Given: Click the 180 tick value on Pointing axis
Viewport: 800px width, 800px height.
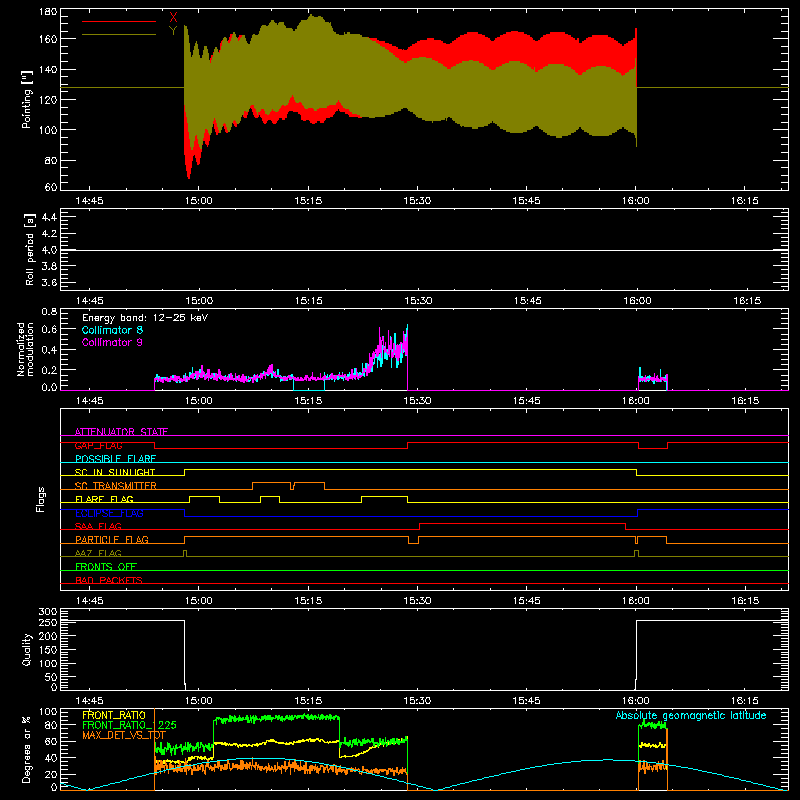Looking at the screenshot, I should click(x=48, y=12).
